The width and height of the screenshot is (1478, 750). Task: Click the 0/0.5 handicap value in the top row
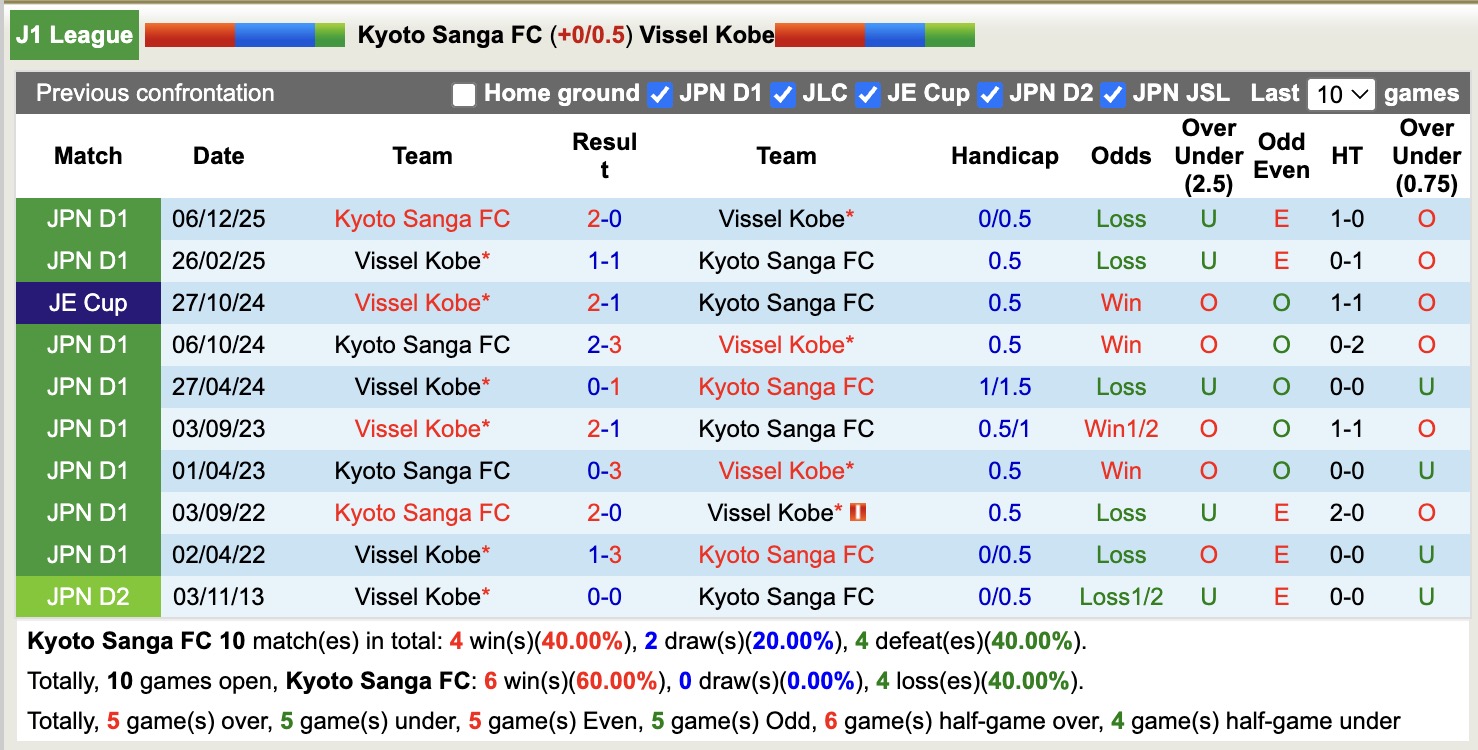[x=1004, y=218]
